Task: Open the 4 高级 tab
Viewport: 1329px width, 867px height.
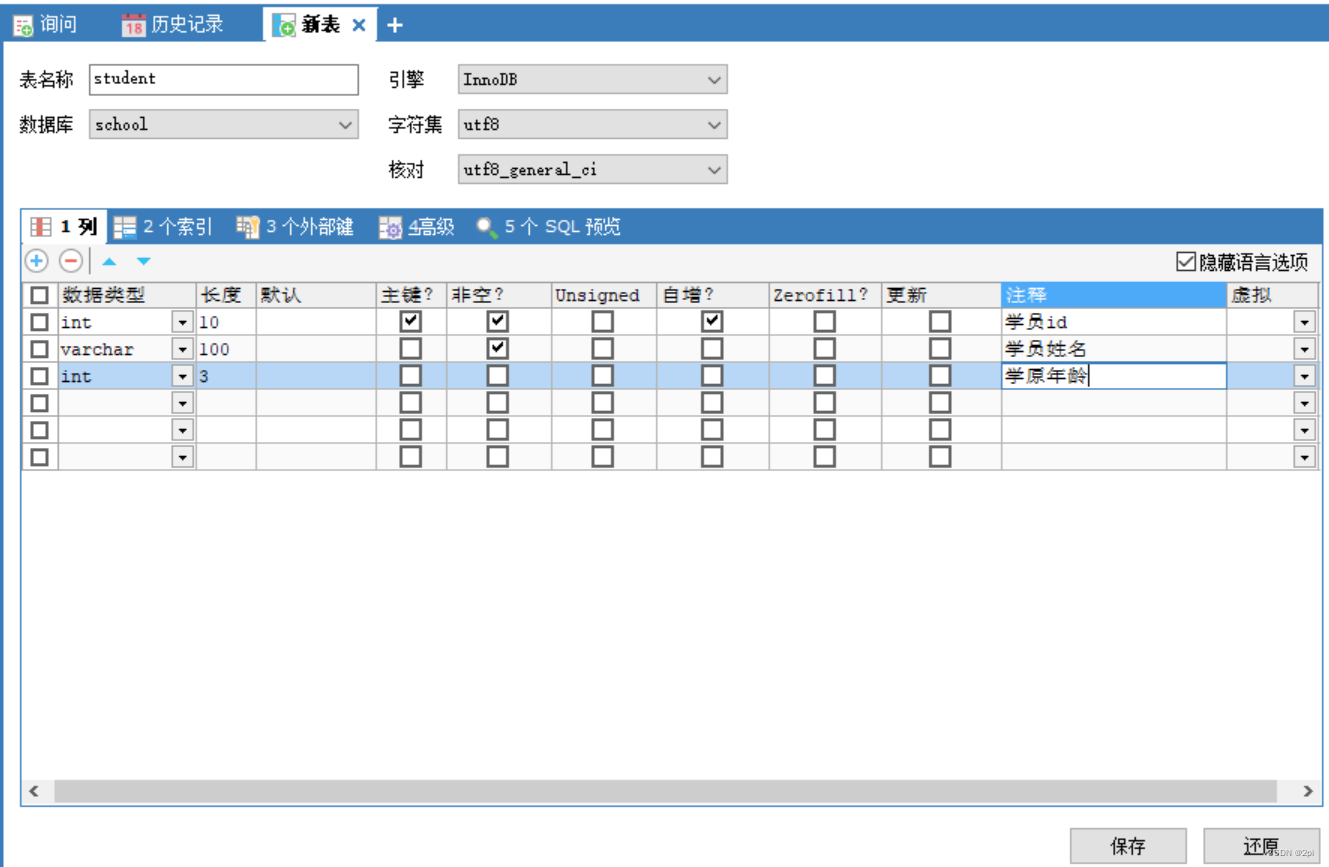Action: (x=417, y=227)
